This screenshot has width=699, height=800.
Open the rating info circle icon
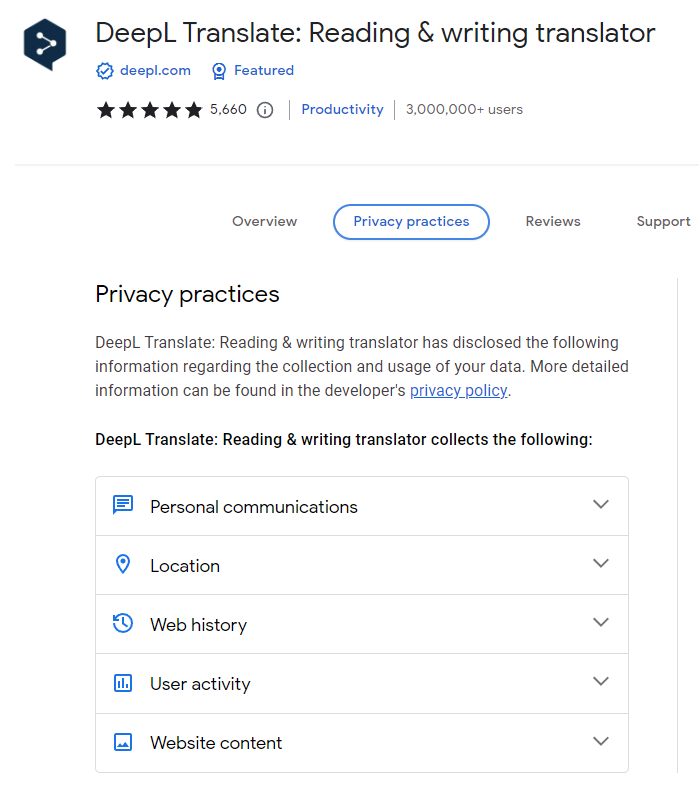tap(265, 110)
